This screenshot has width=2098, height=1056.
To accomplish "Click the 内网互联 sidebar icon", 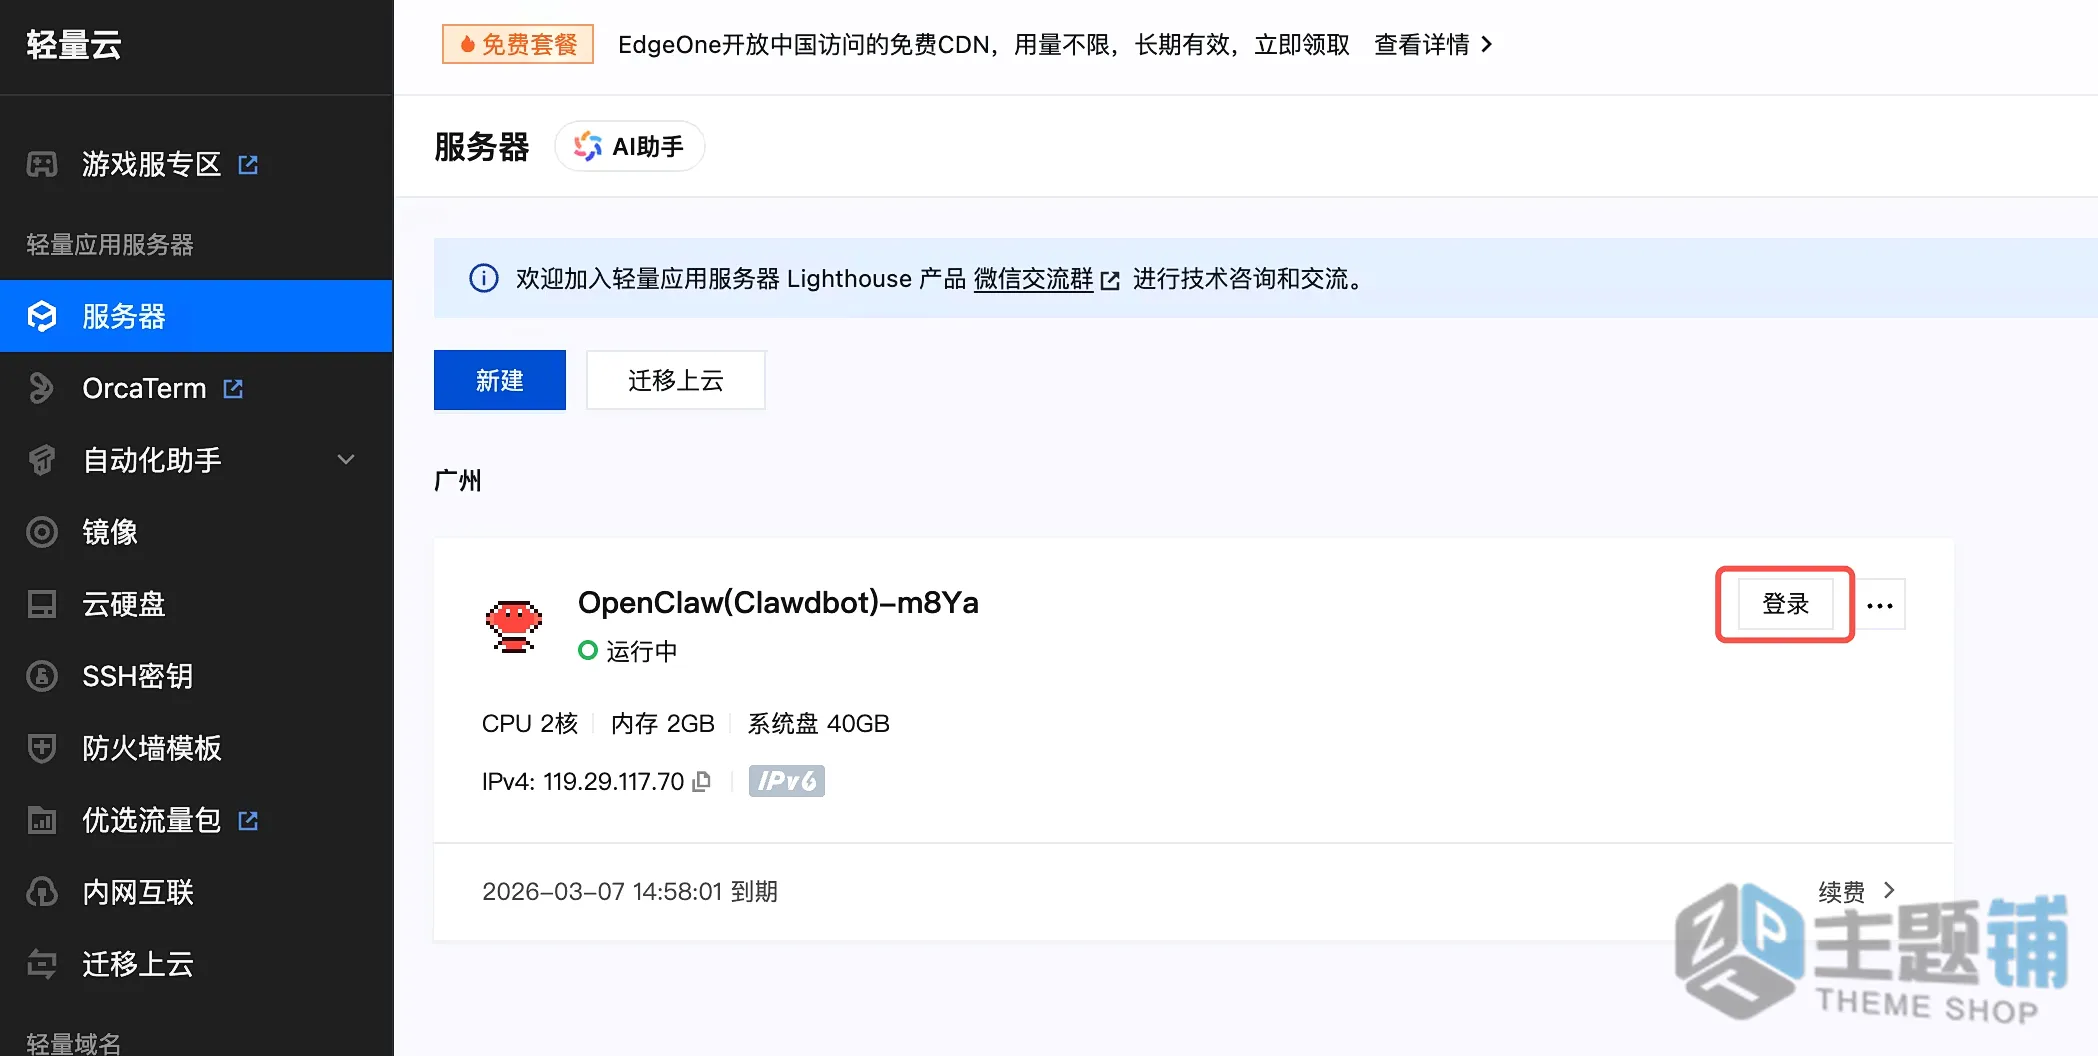I will (x=42, y=892).
